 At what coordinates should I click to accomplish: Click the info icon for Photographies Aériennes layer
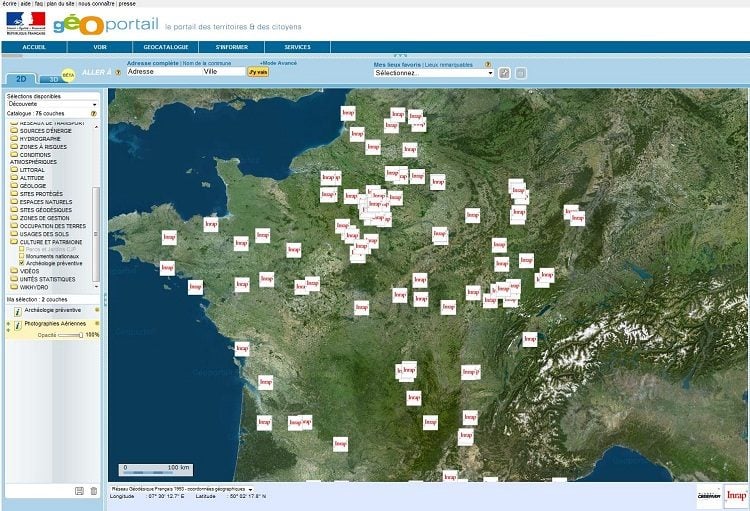(18, 326)
